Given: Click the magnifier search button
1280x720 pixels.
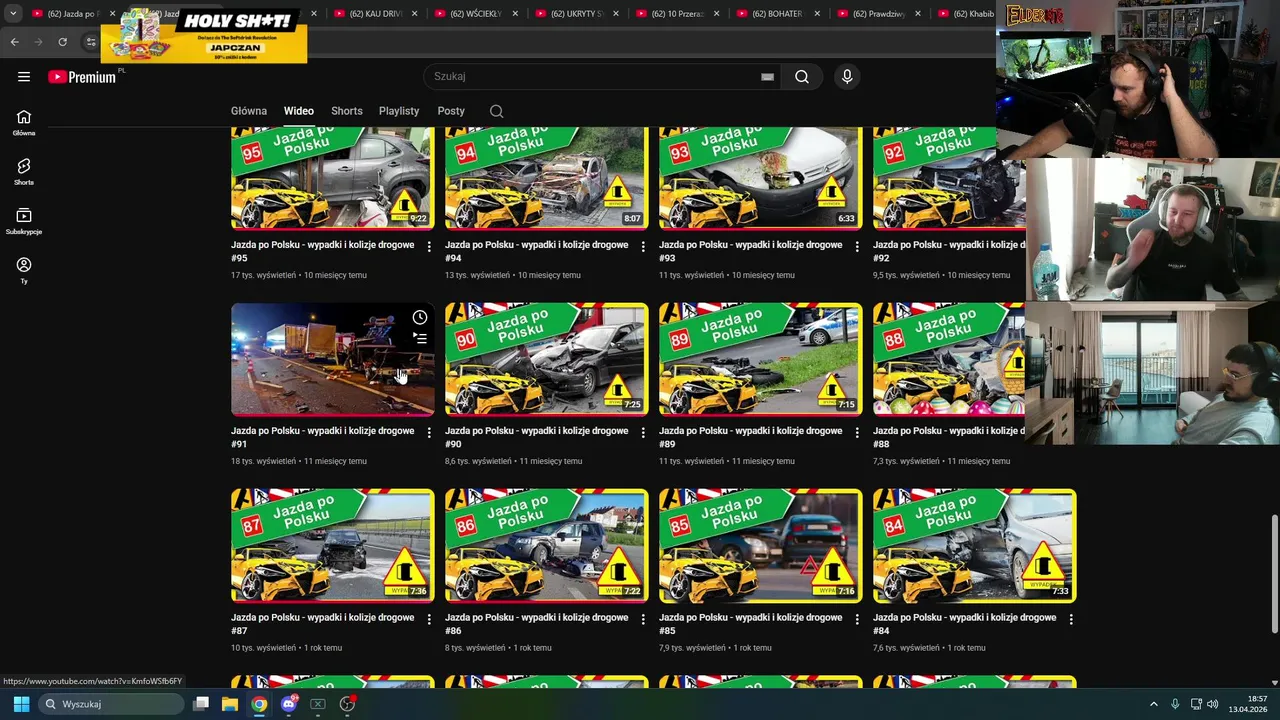Looking at the screenshot, I should 802,77.
